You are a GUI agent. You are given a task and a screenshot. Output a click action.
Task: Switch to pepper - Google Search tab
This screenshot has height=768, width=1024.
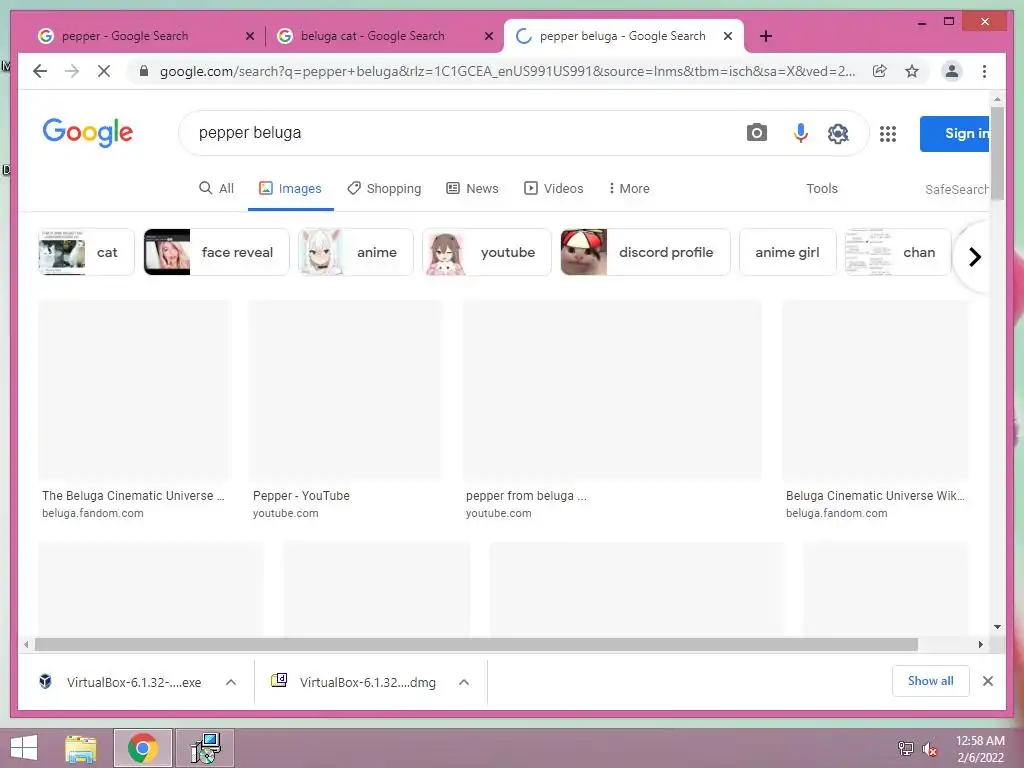[146, 36]
